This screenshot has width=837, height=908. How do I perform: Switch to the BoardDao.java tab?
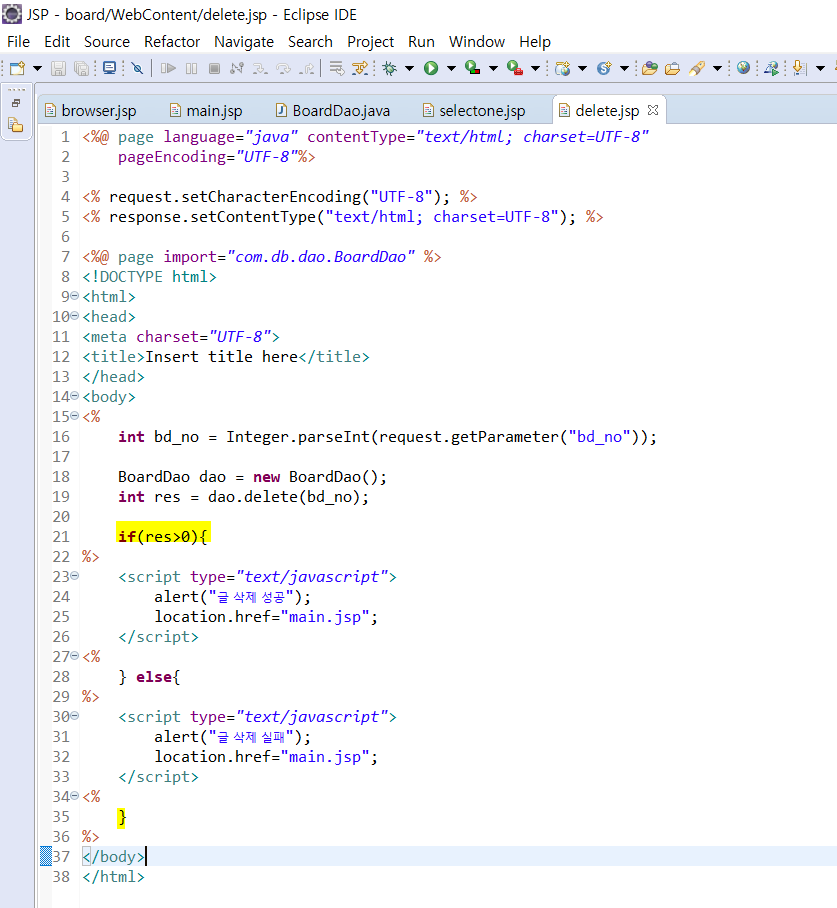coord(333,111)
